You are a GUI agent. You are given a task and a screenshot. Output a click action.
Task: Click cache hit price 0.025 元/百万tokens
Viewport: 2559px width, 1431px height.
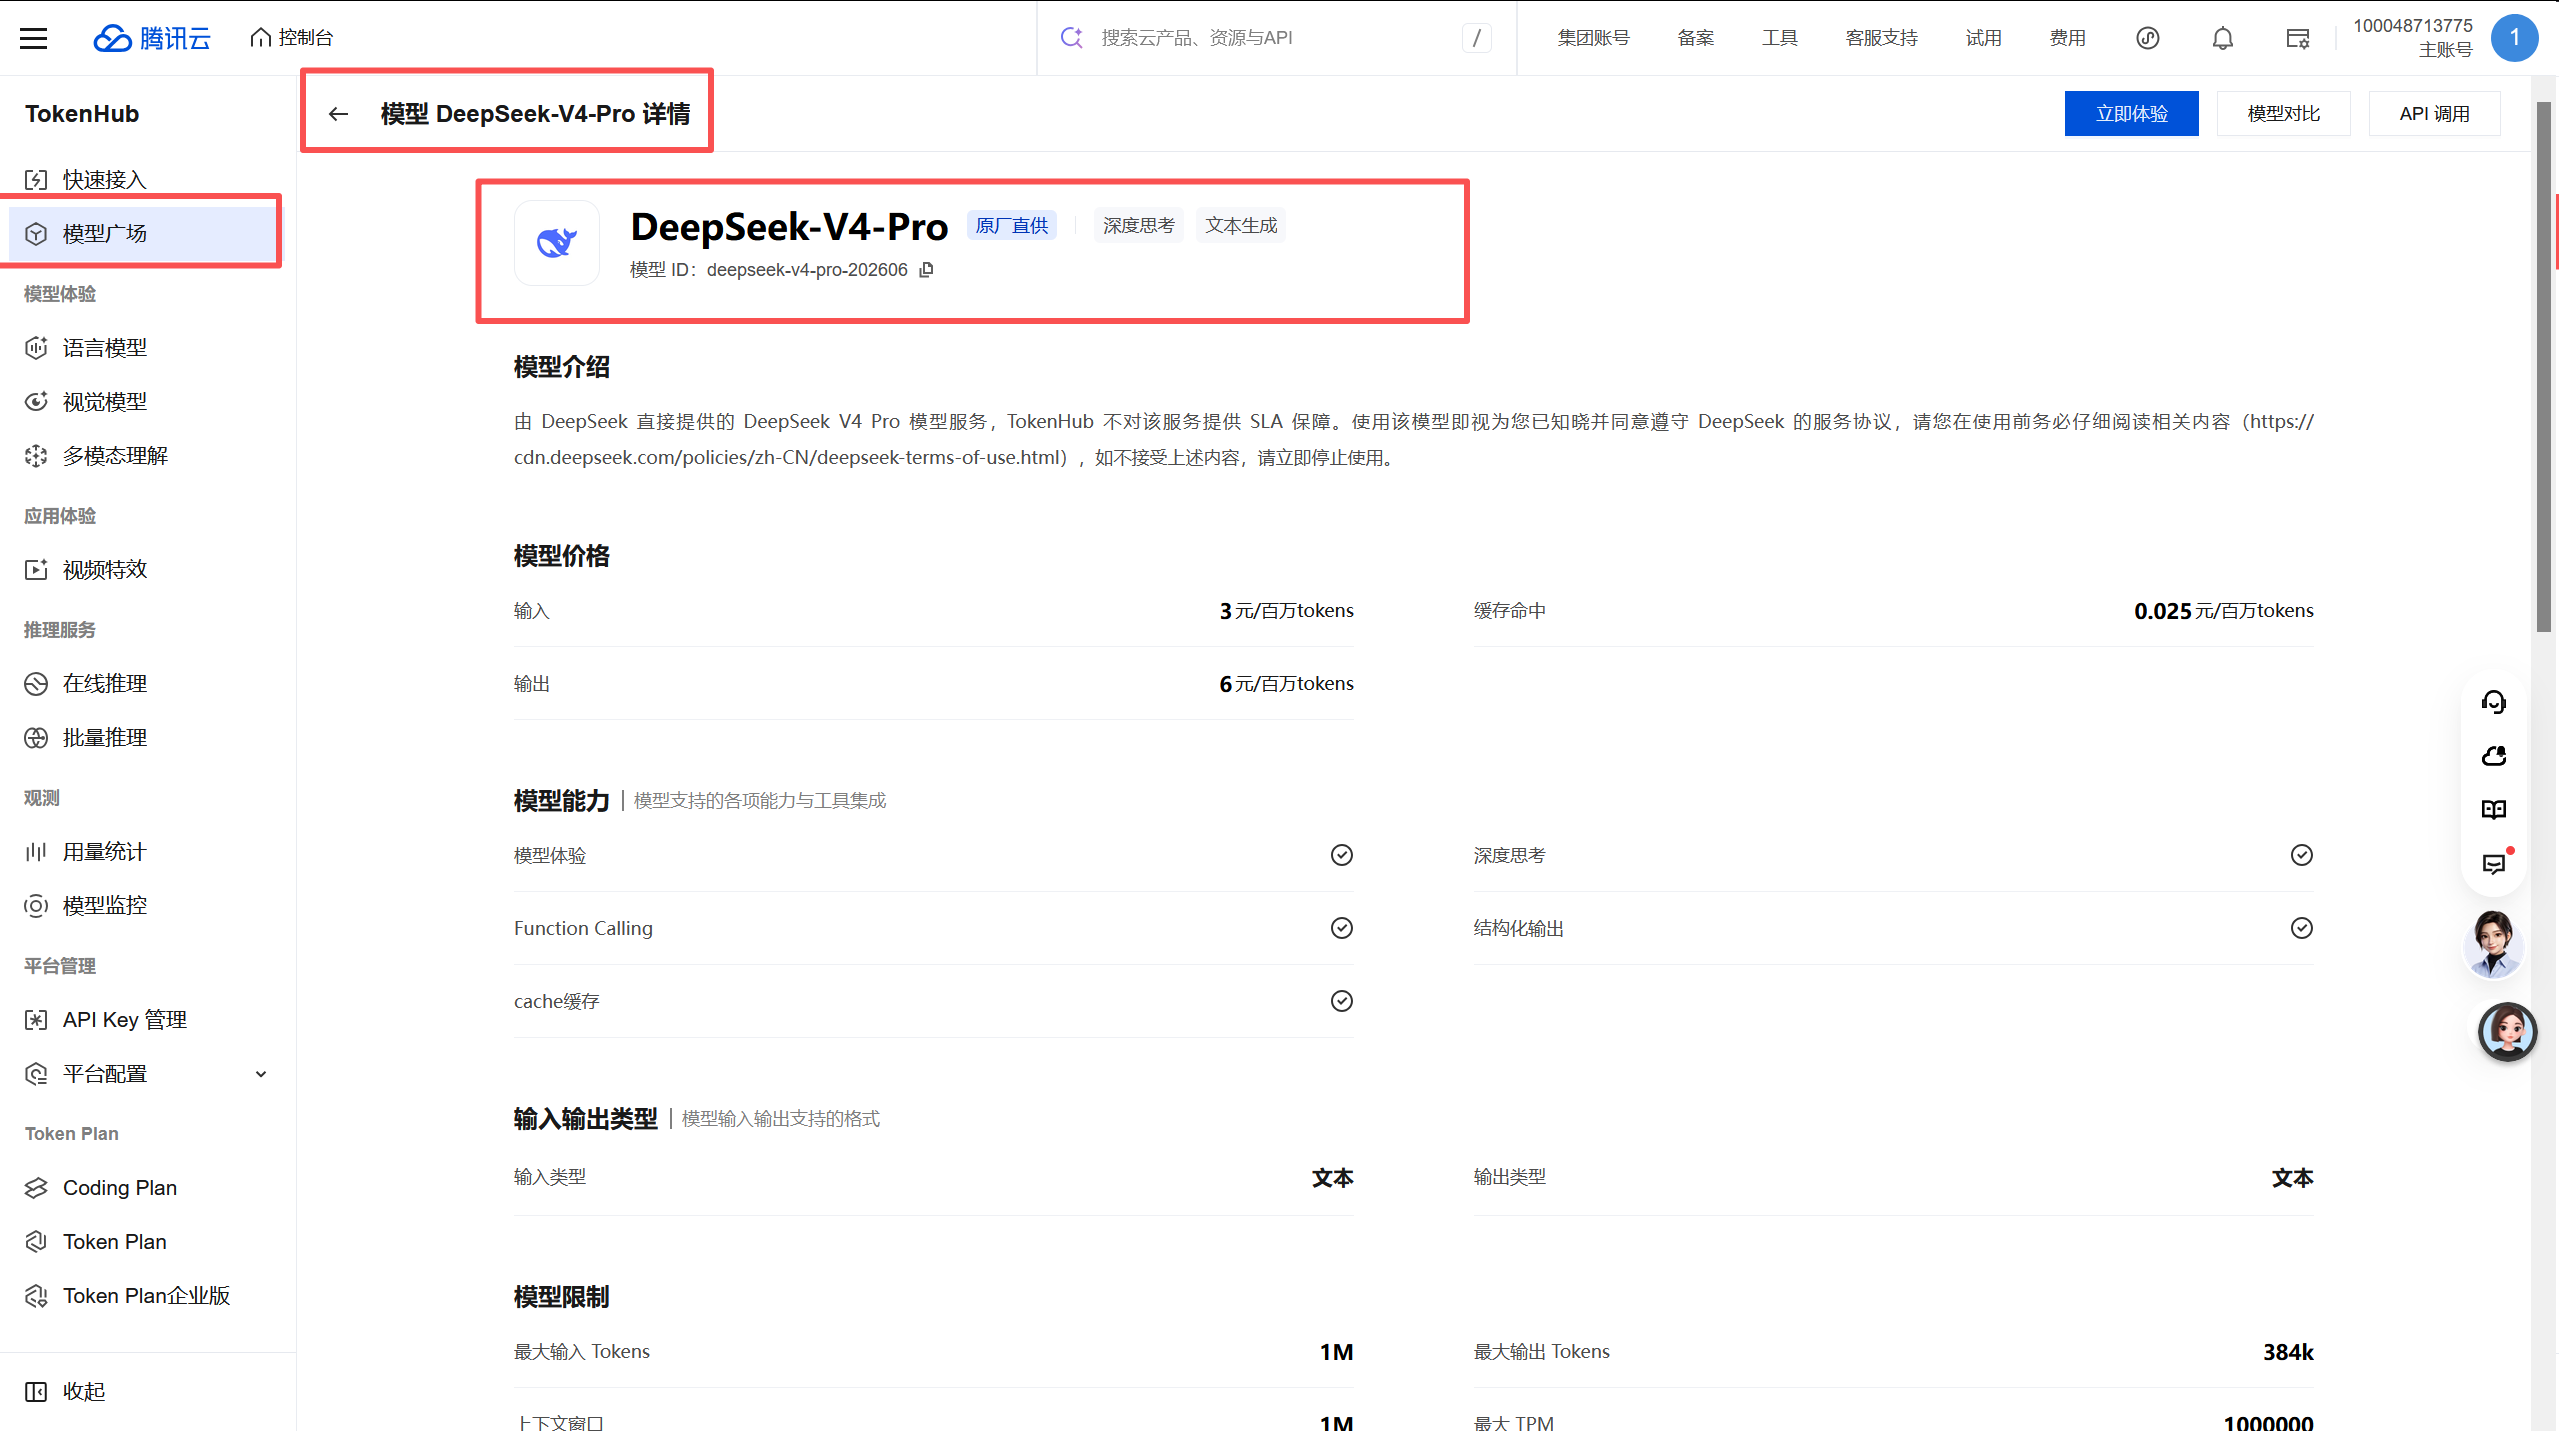[x=2224, y=611]
